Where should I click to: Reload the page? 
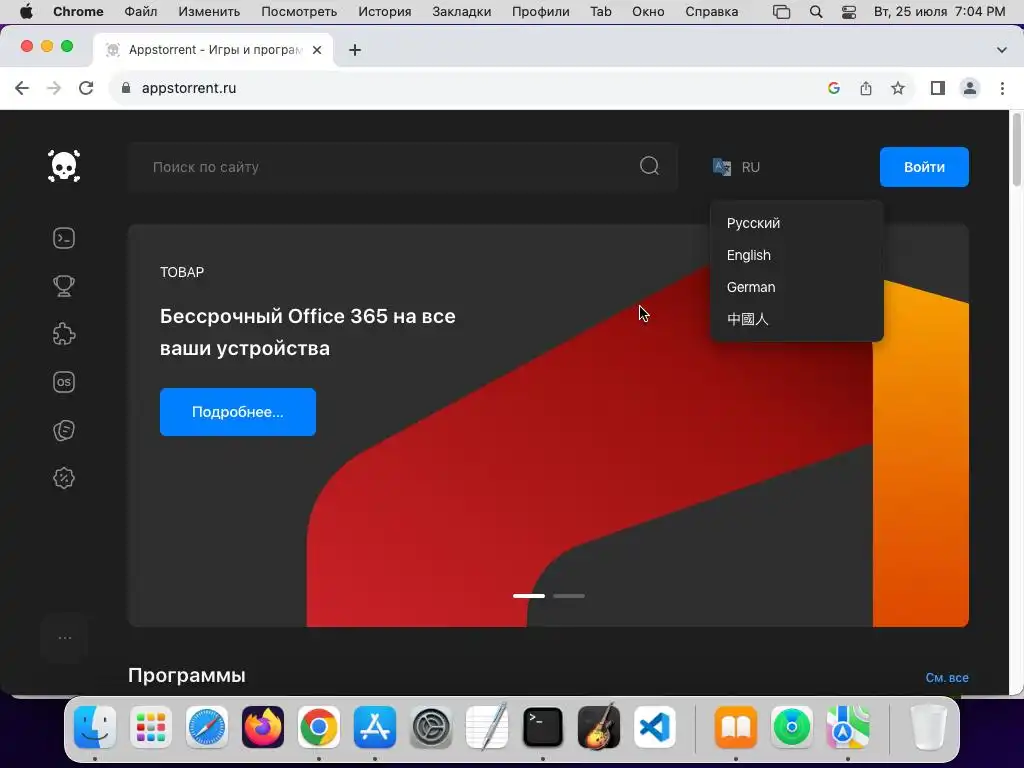(86, 88)
